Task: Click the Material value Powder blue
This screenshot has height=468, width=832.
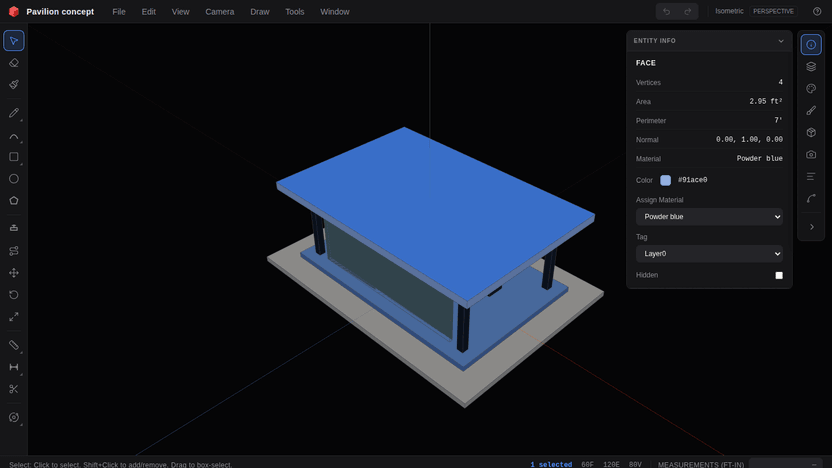Action: (759, 159)
